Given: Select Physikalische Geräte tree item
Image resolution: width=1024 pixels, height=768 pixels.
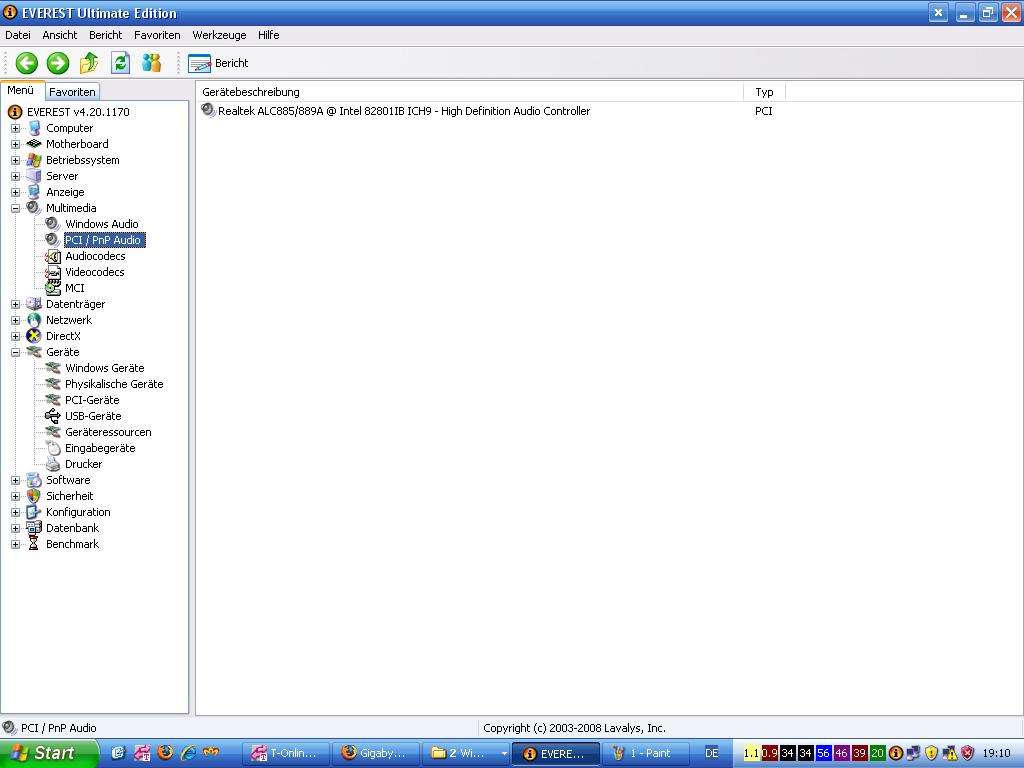Looking at the screenshot, I should (x=114, y=384).
